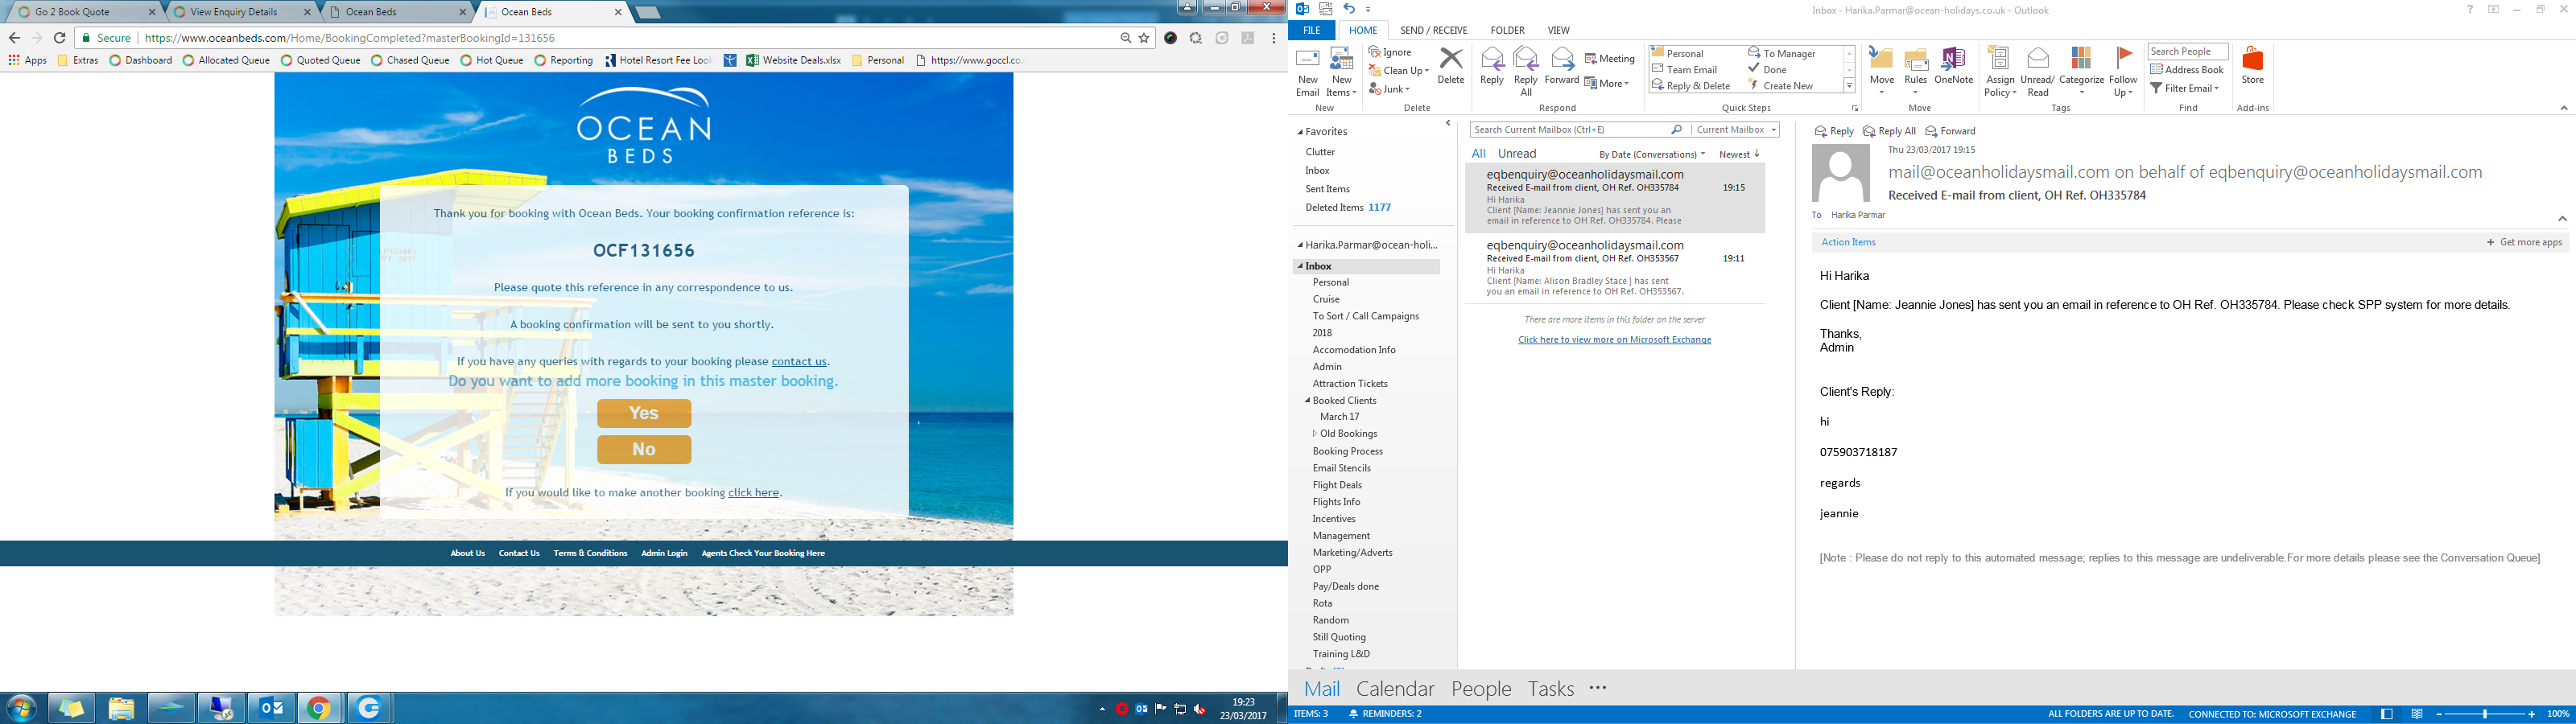
Task: Open the email about OH Ref. OH353567
Action: coord(1614,268)
